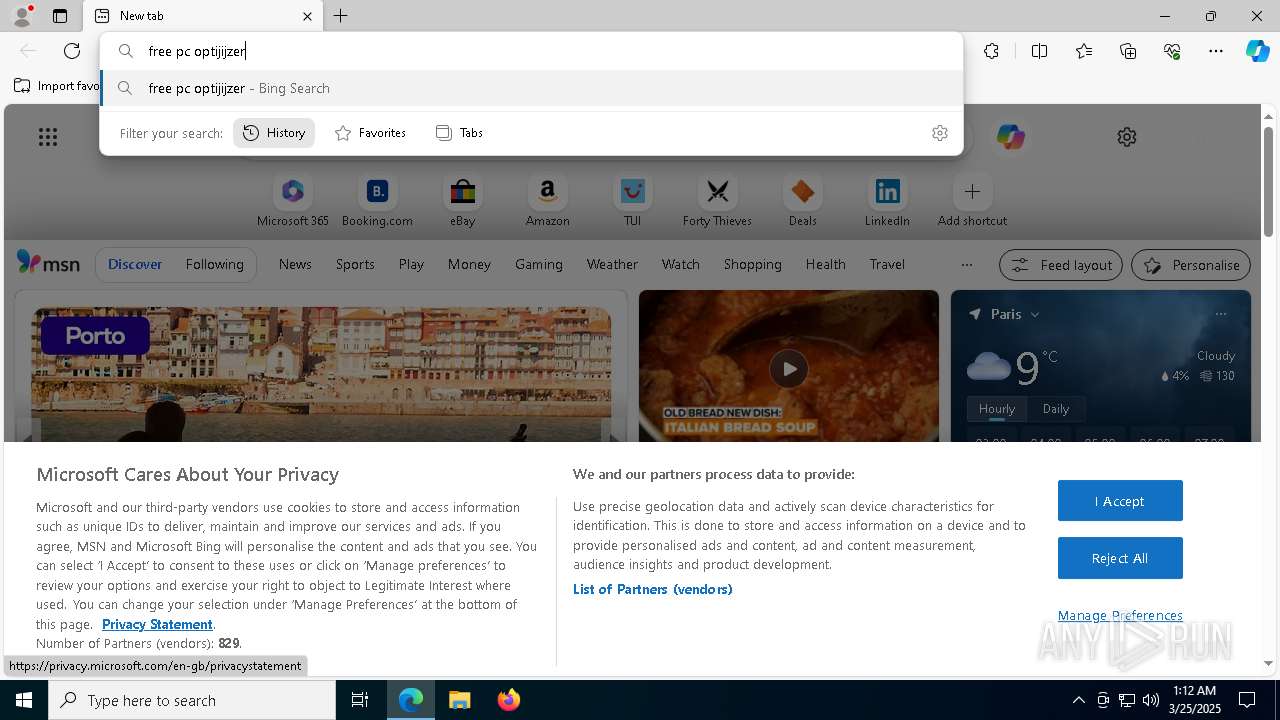
Task: Open search filter settings gear
Action: click(x=940, y=133)
